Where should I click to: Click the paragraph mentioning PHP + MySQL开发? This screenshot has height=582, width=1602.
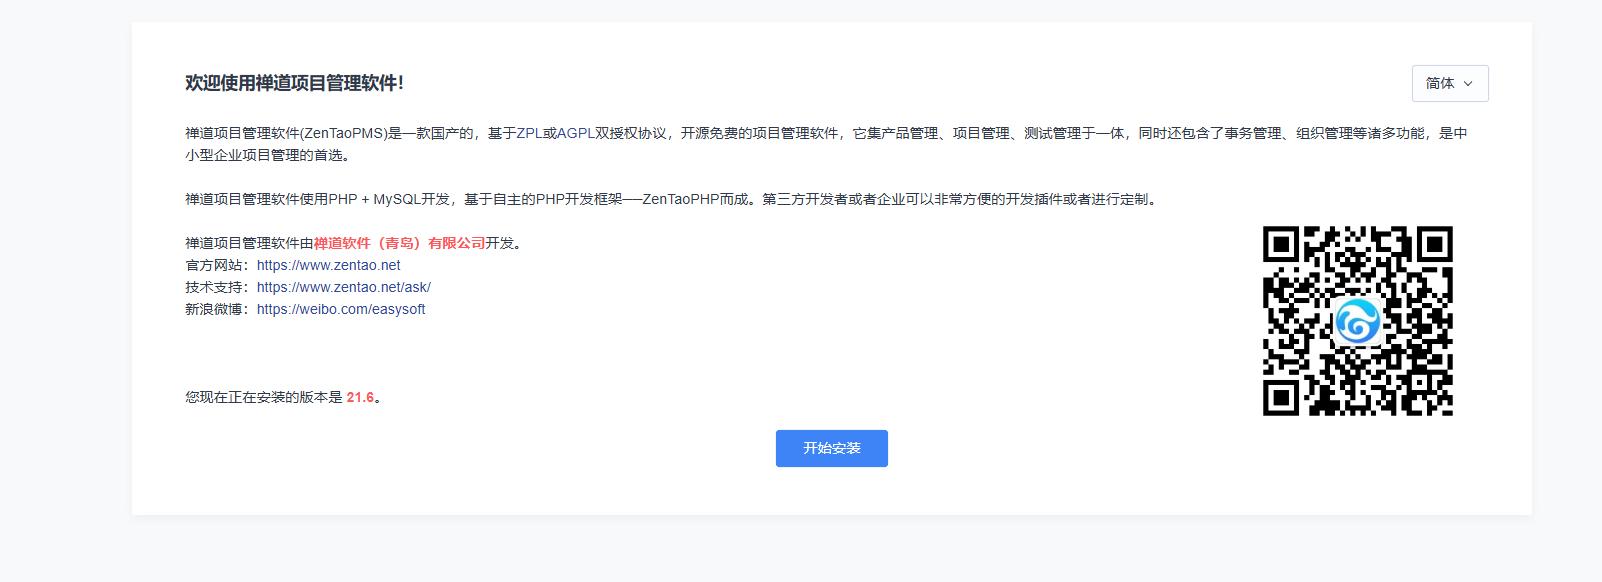[x=673, y=199]
